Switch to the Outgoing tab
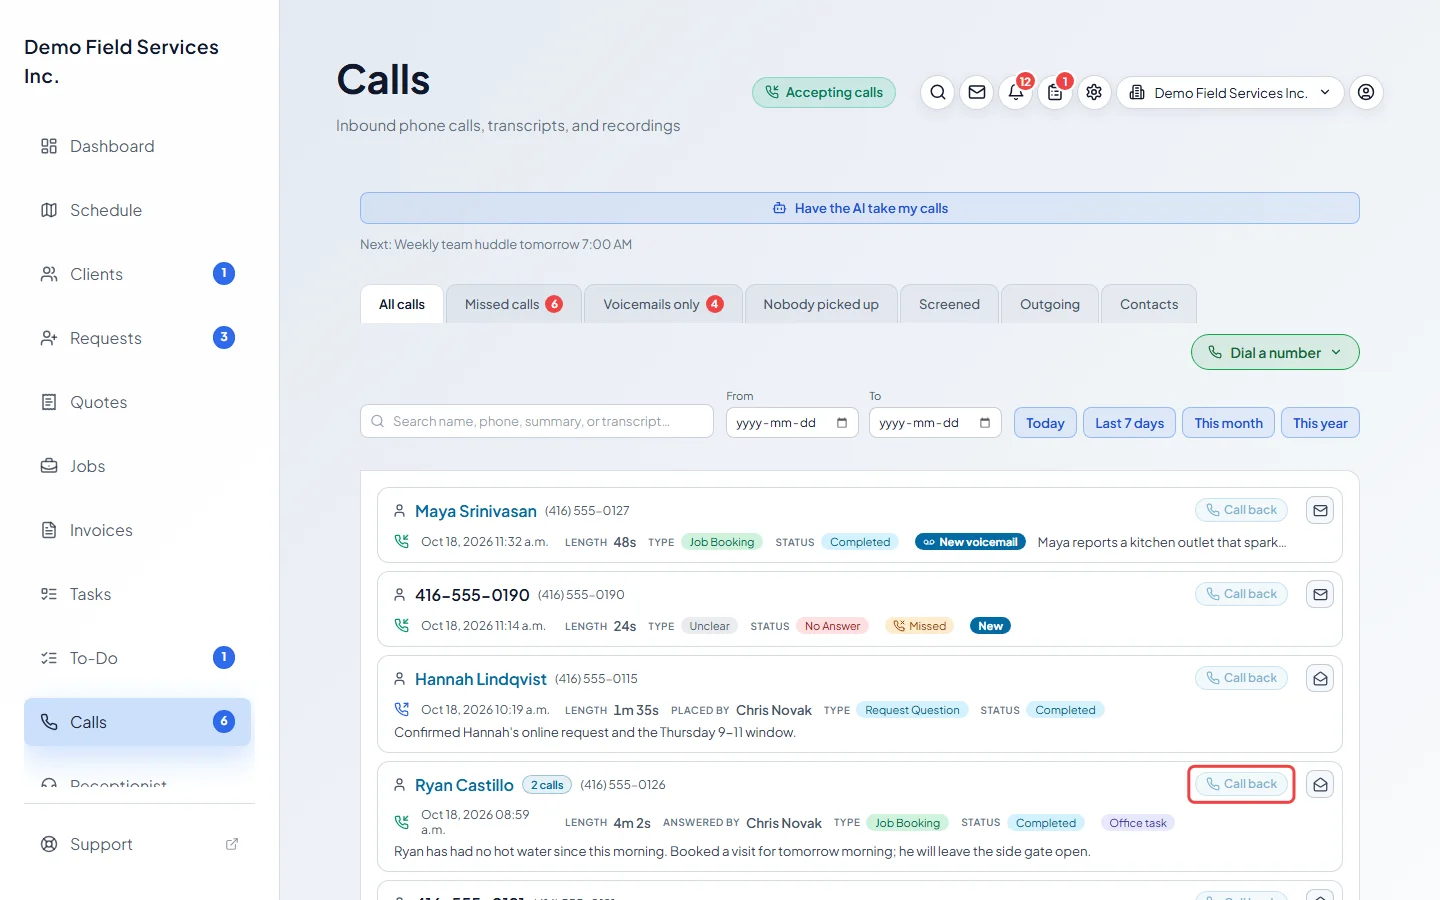1440x900 pixels. click(x=1050, y=304)
